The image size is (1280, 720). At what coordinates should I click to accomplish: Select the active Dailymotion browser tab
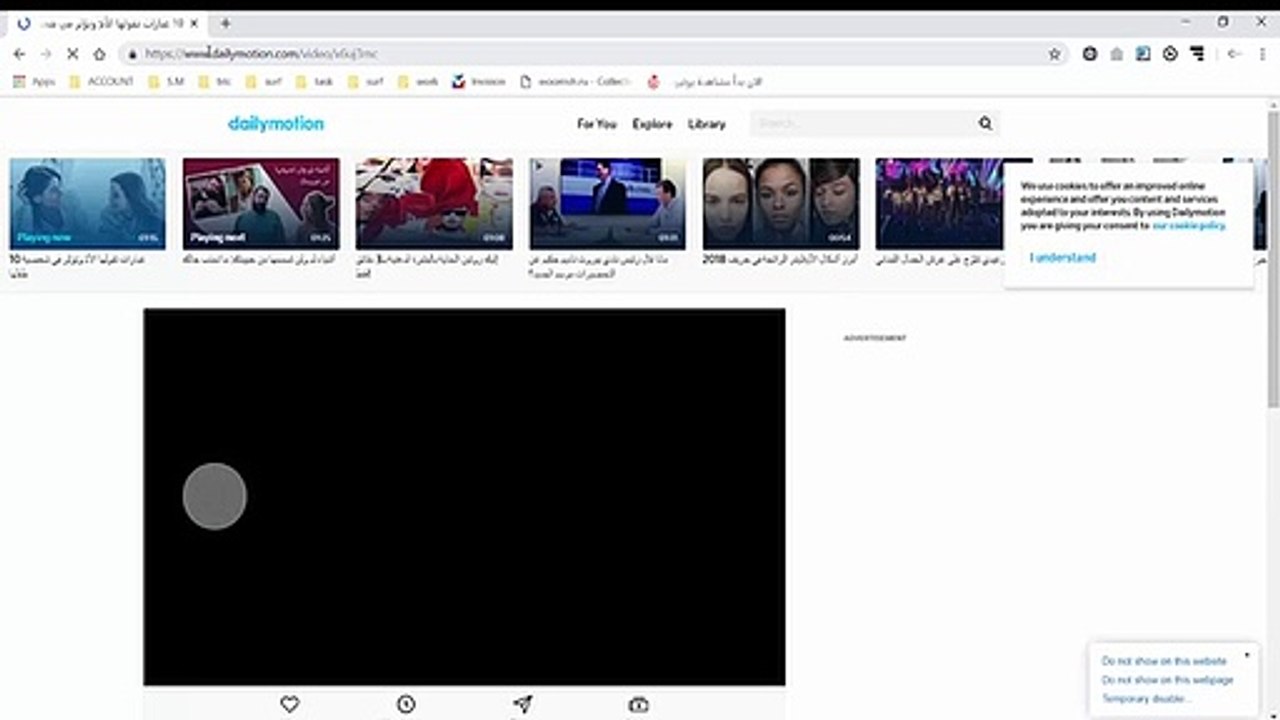(106, 23)
